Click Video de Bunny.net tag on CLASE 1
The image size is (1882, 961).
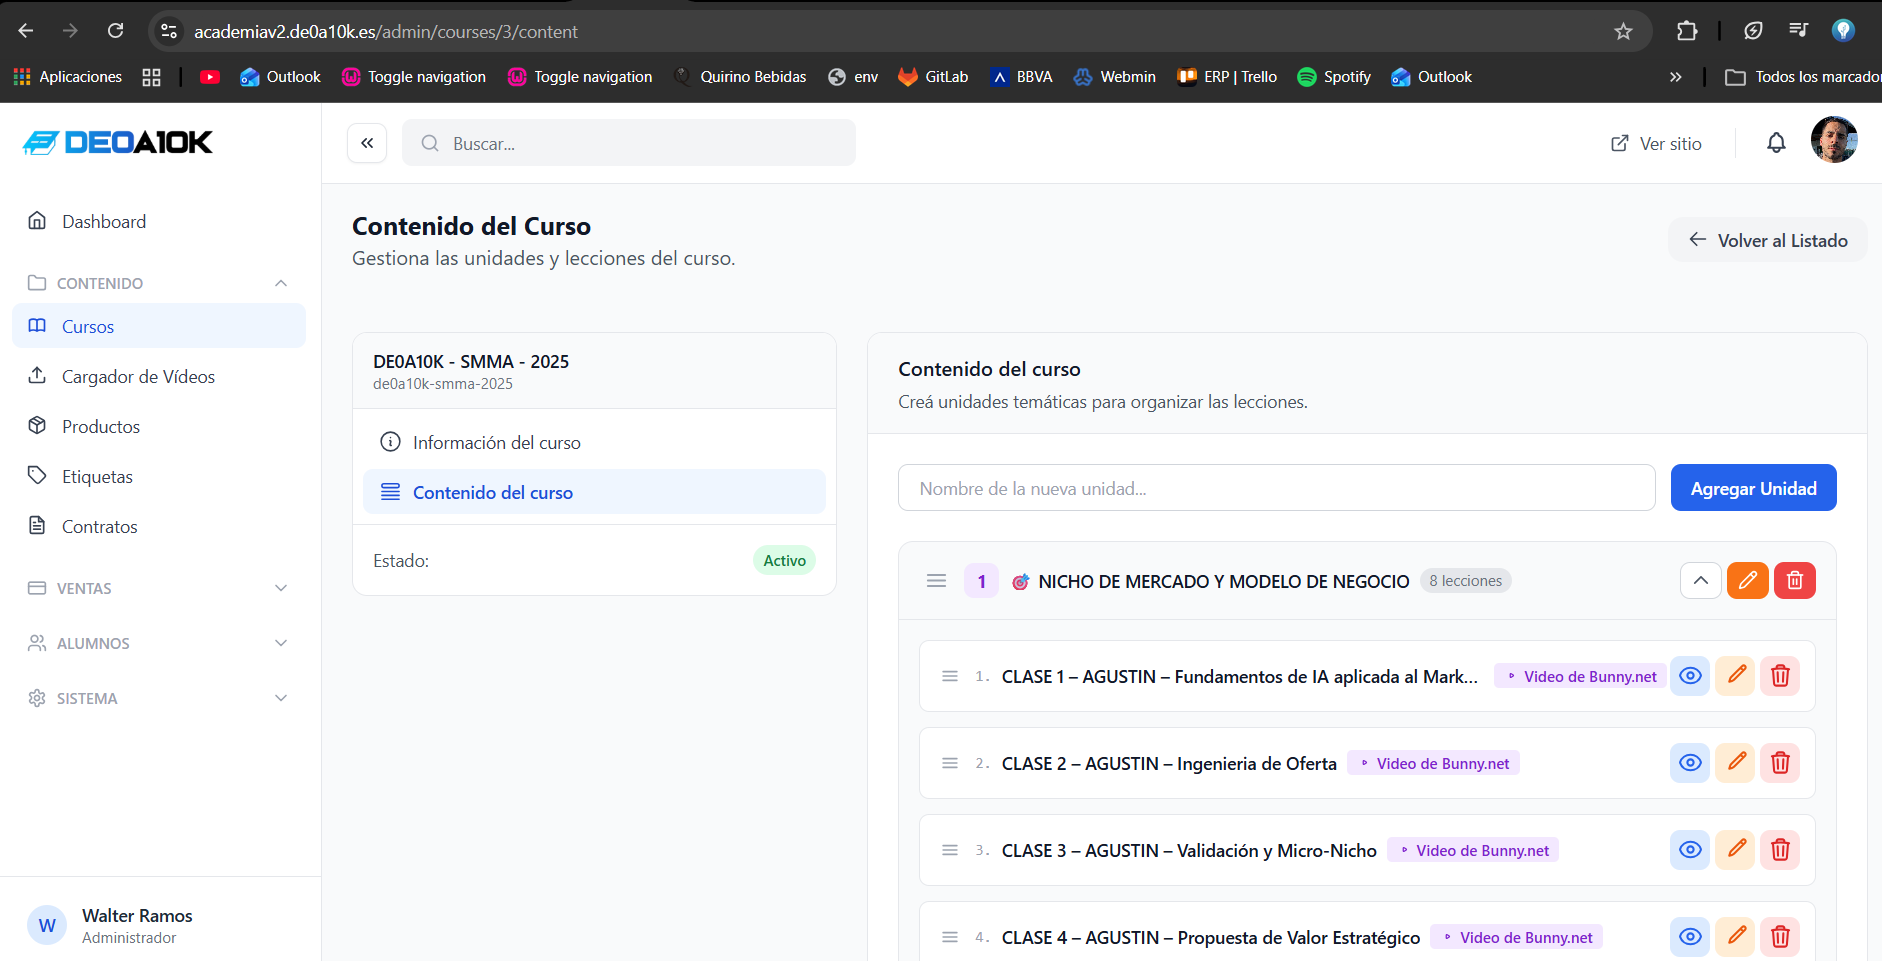tap(1581, 676)
